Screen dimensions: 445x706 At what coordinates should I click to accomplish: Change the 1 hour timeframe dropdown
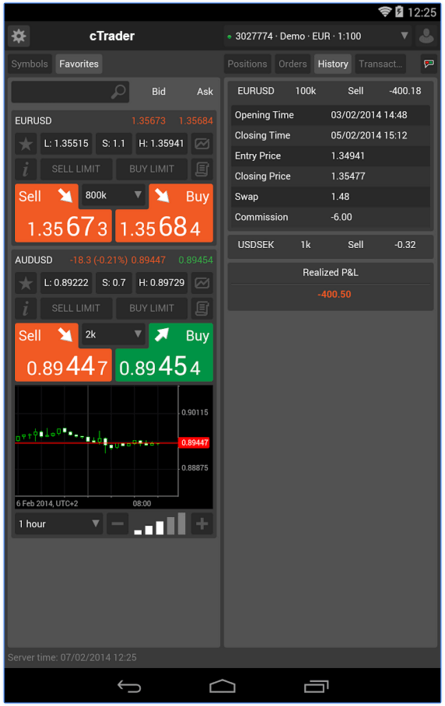pyautogui.click(x=59, y=524)
